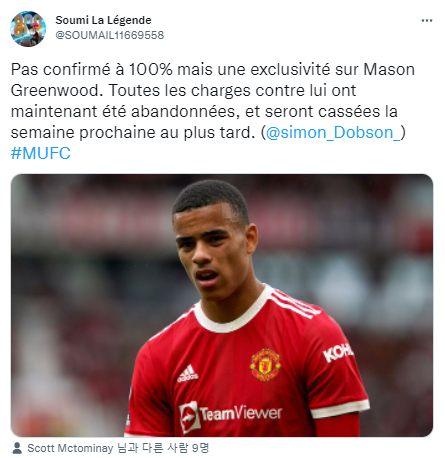Viewport: 445px width, 458px height.
Task: Click the Adidas logo on the jersey
Action: 188,373
